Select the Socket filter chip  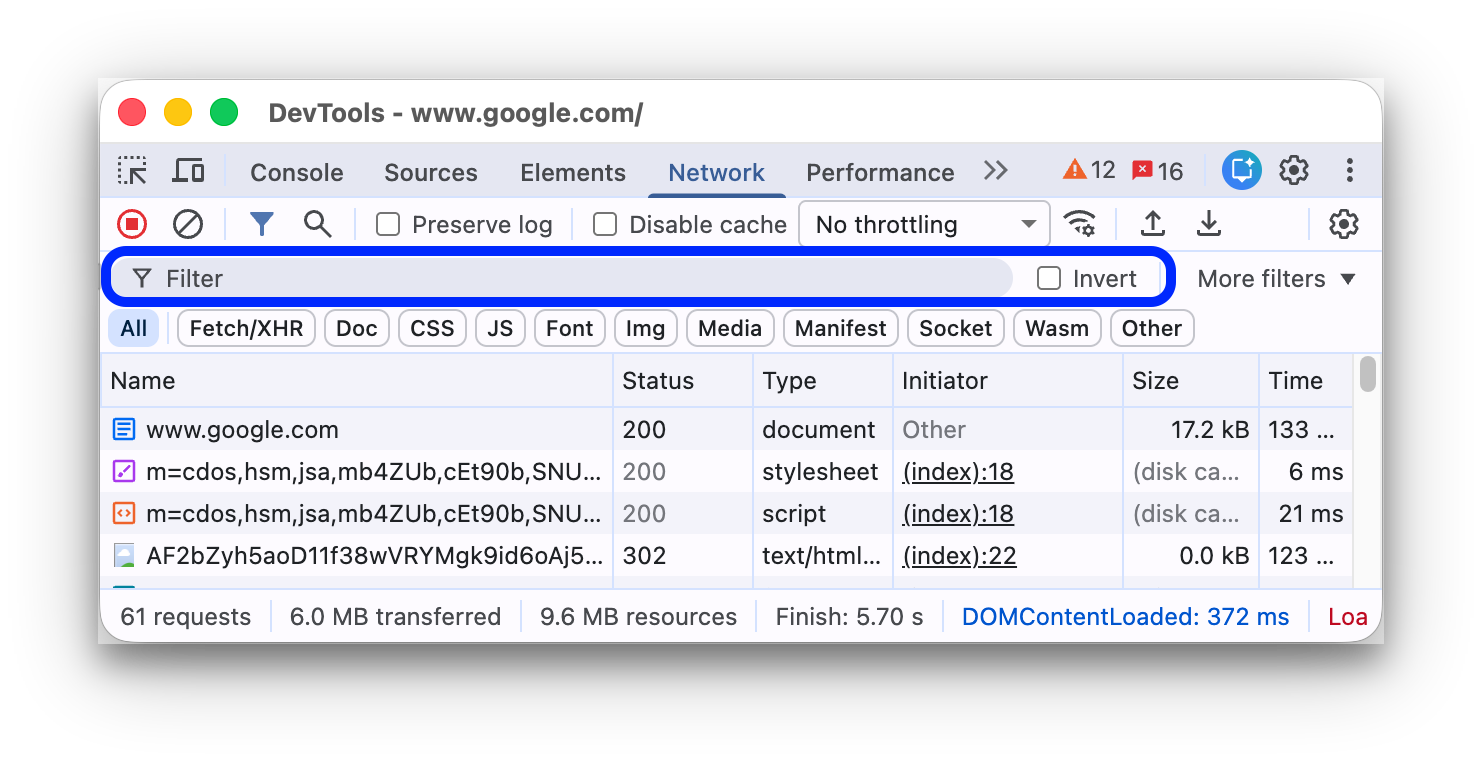click(956, 328)
